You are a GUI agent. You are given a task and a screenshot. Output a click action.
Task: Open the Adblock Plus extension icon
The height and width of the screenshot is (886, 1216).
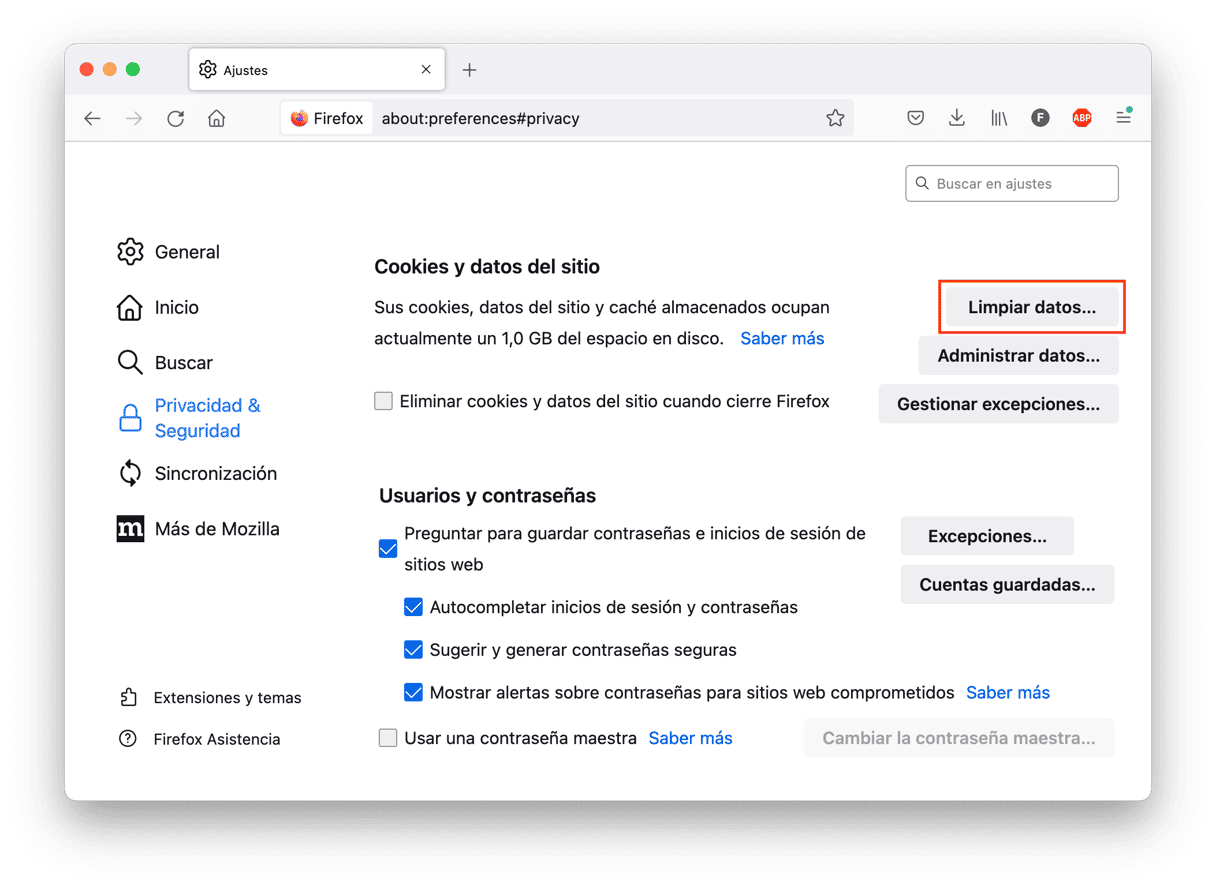click(1082, 118)
